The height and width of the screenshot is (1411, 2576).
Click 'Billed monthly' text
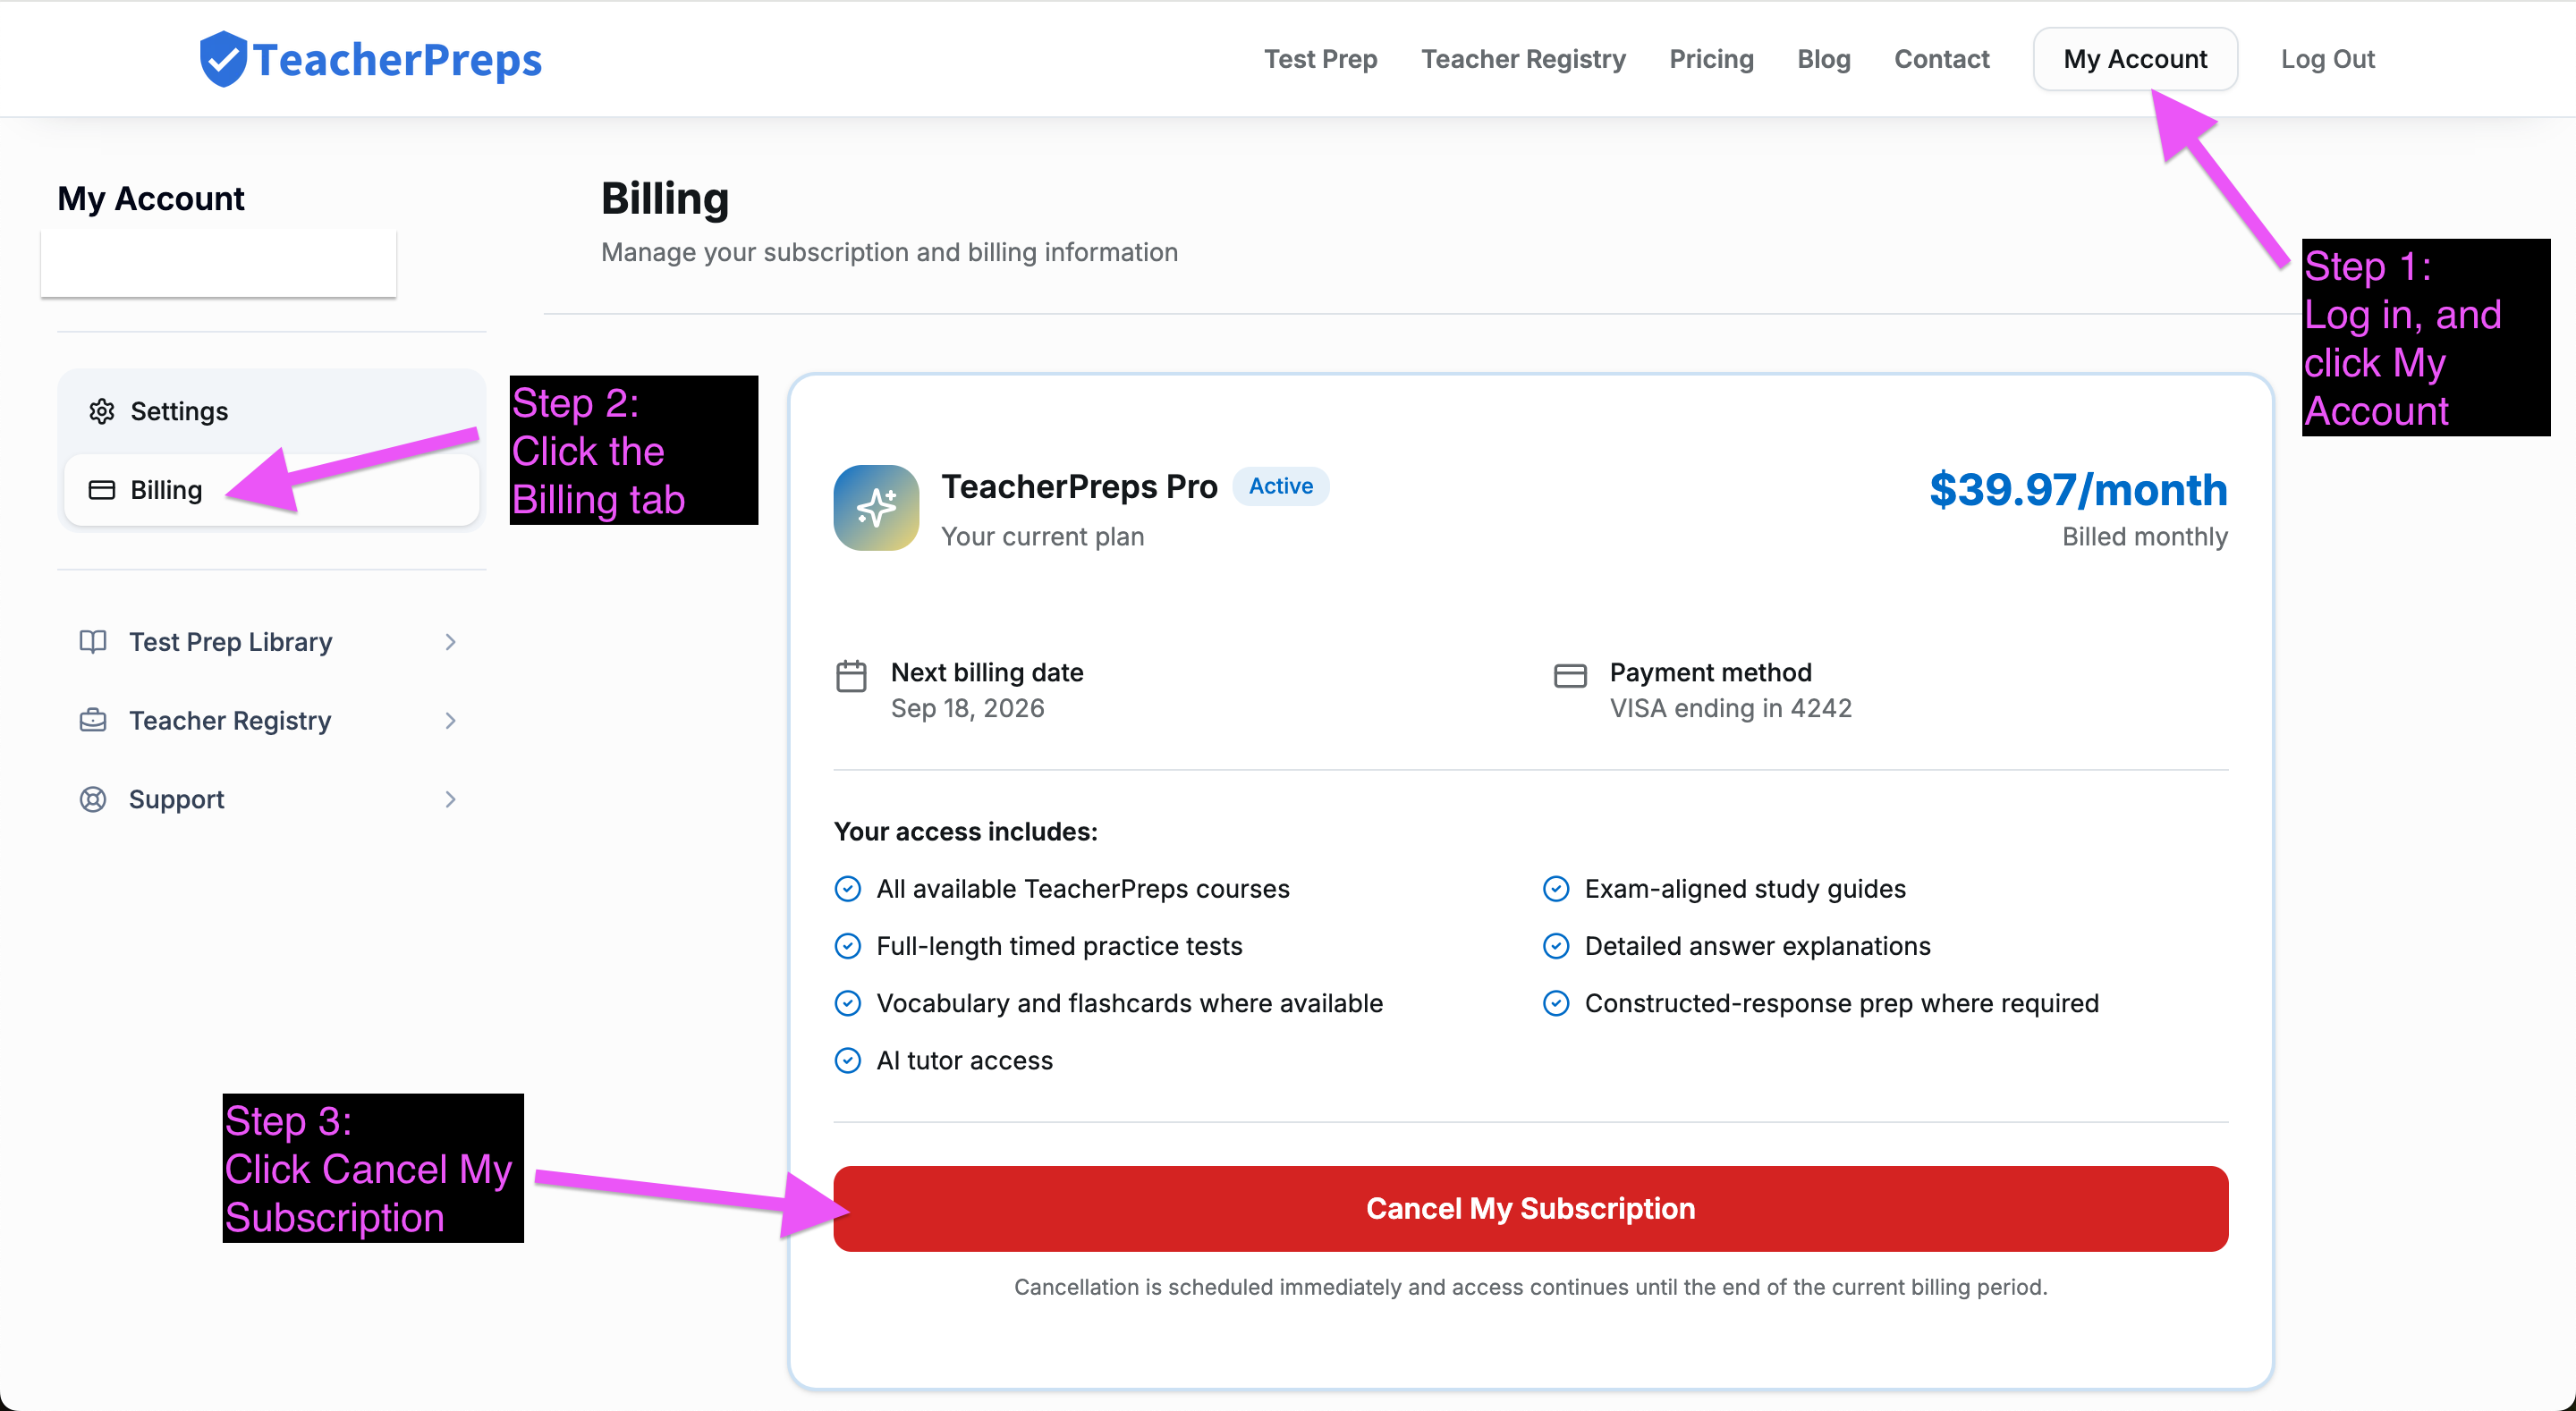click(x=2145, y=537)
